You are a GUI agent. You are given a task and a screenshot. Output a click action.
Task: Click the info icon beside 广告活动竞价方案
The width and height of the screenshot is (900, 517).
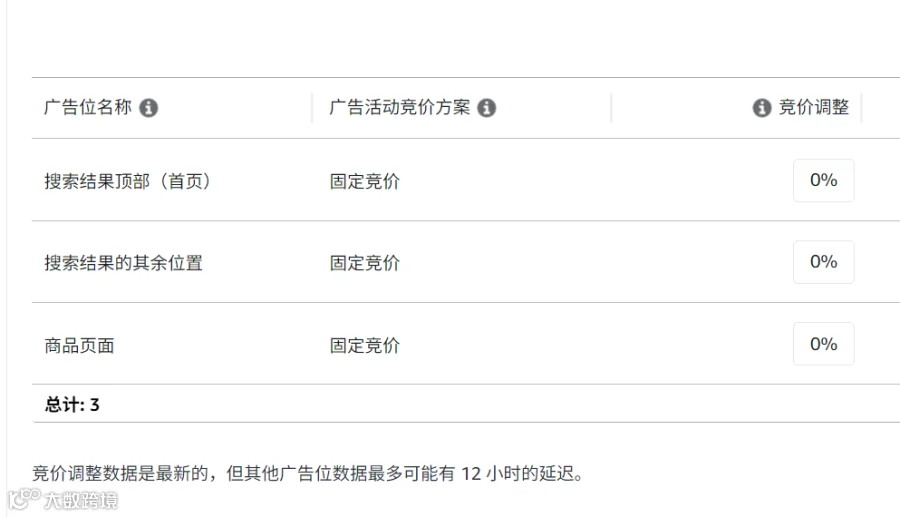tap(486, 107)
